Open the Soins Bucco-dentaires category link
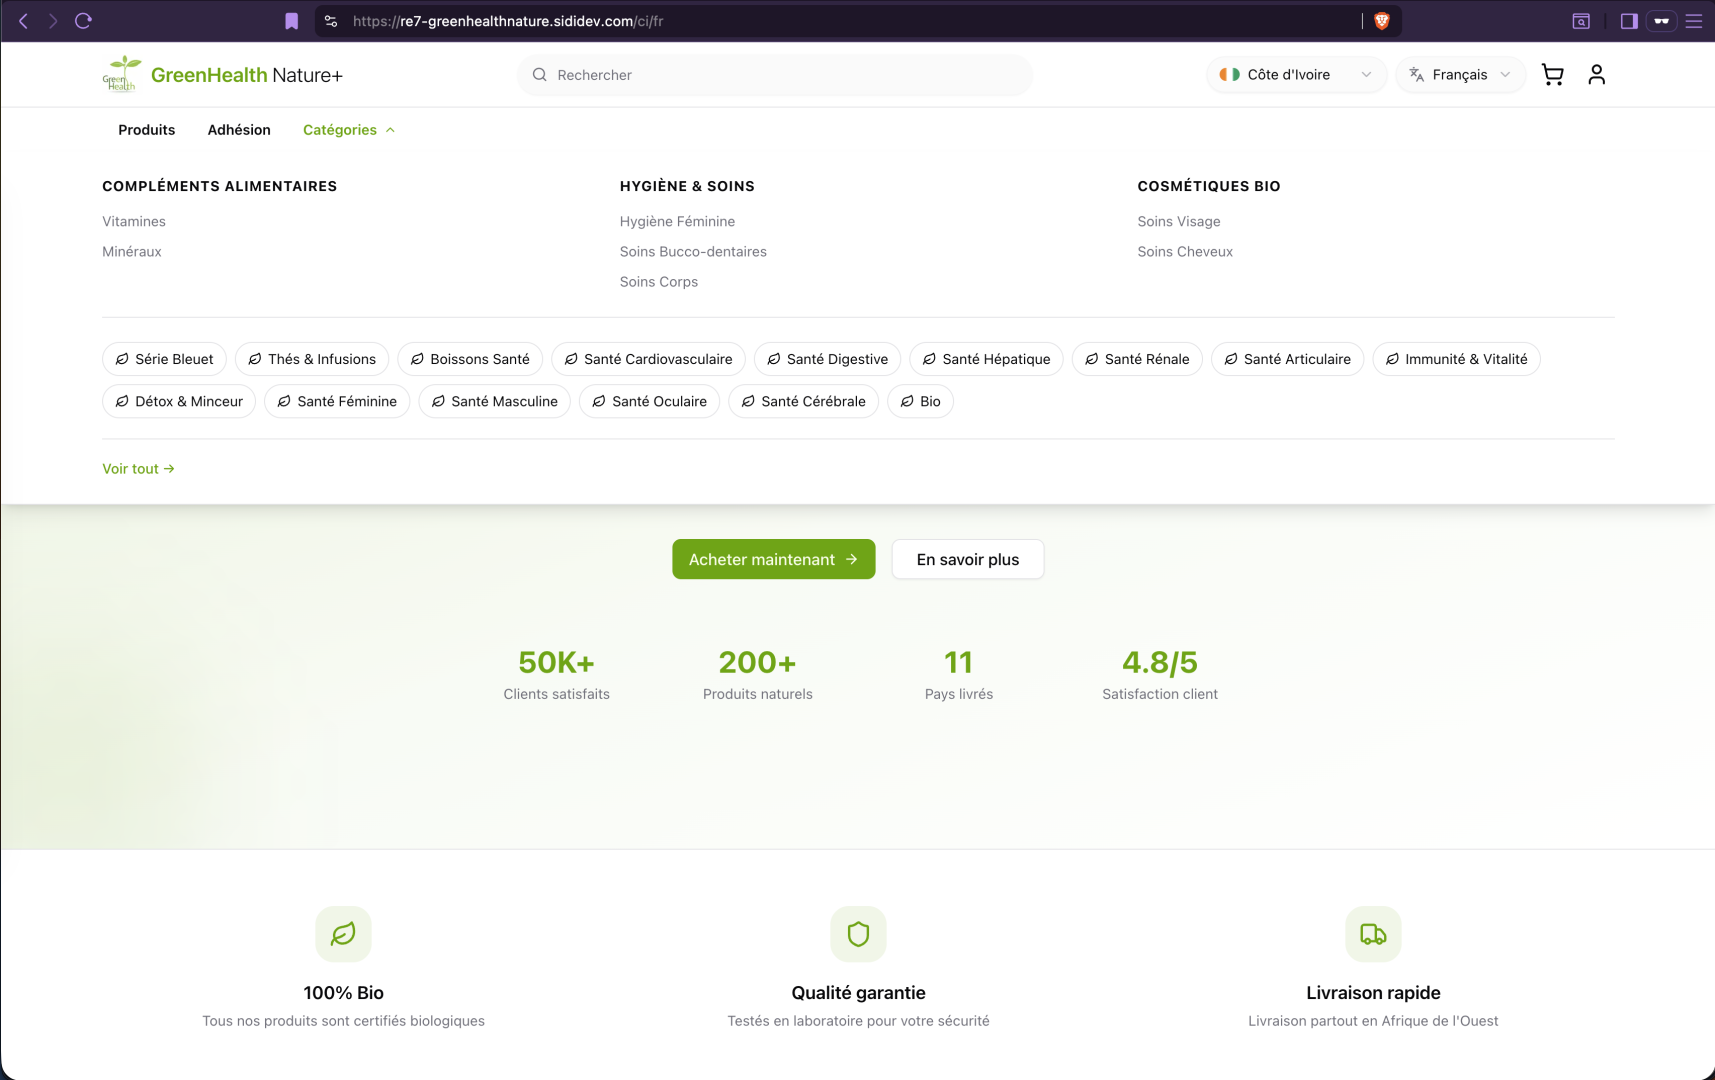 [x=693, y=252]
